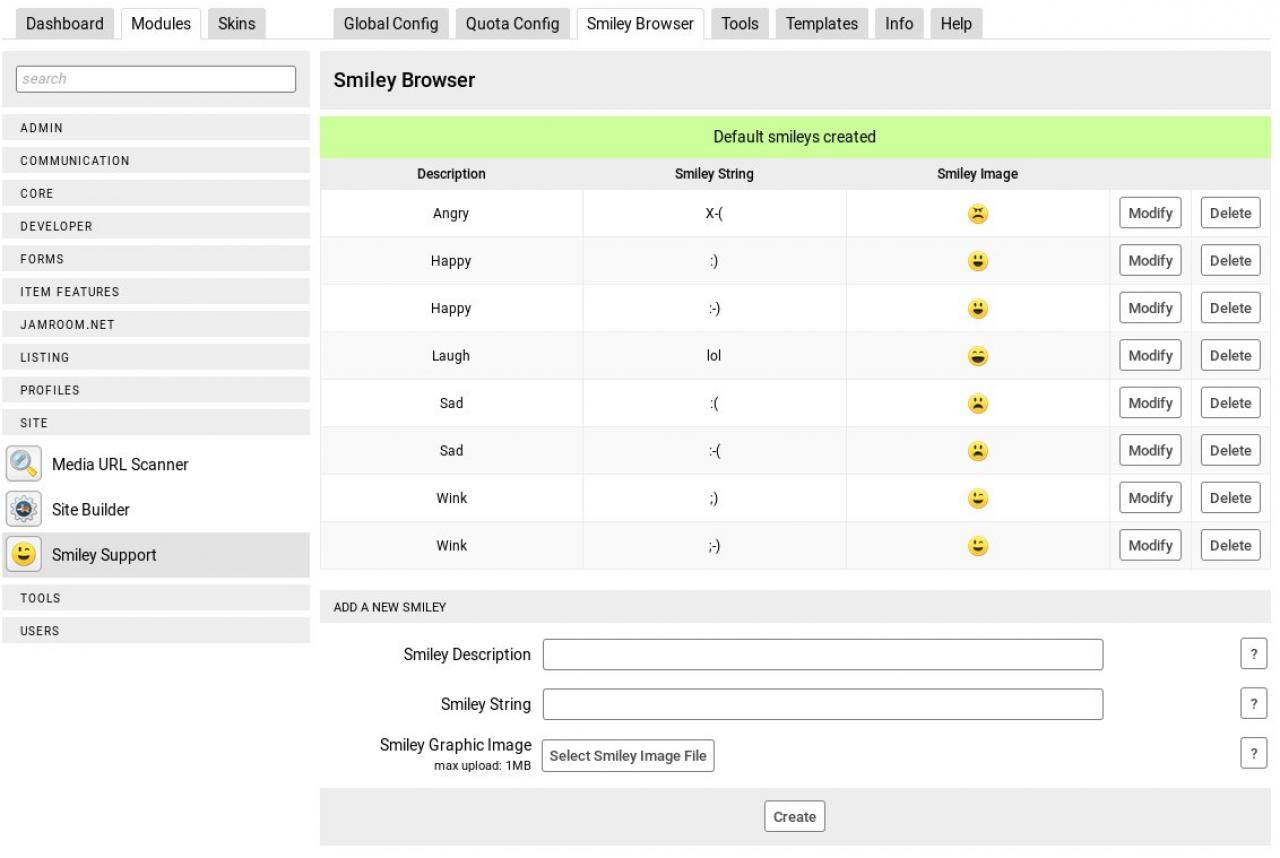Click the Angry smiley image
1280x858 pixels.
[x=978, y=213]
